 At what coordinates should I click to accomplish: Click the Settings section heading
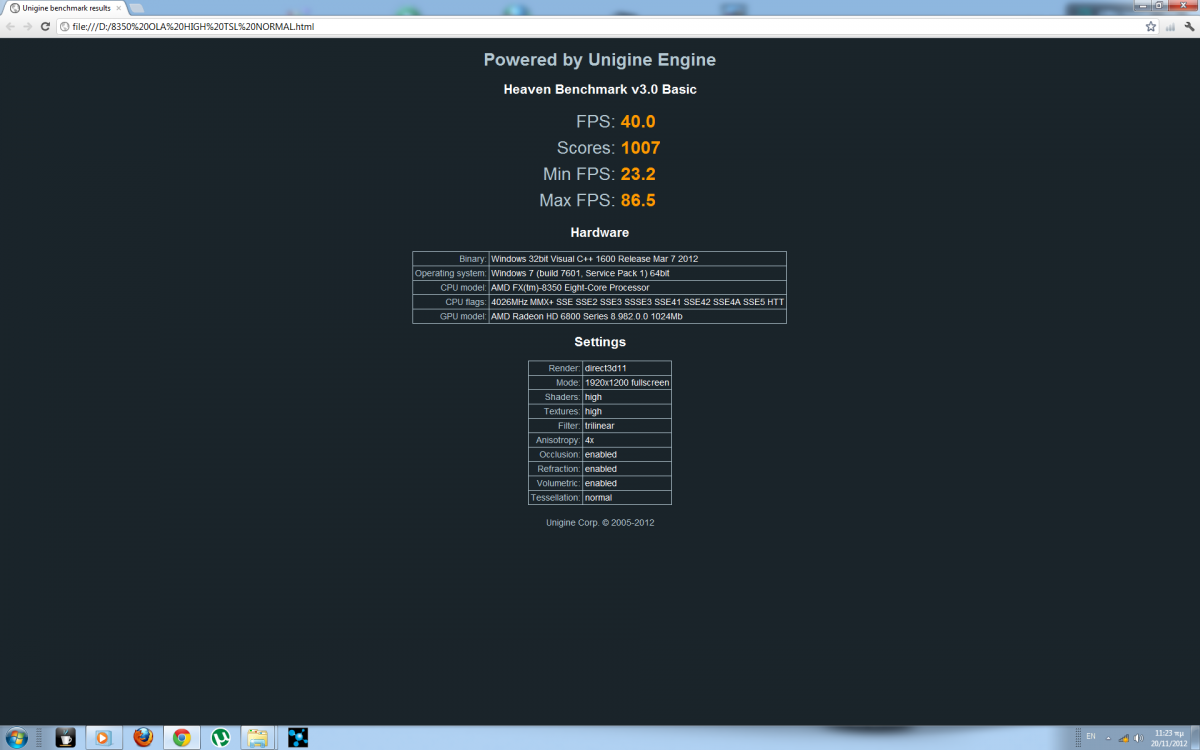click(x=600, y=342)
